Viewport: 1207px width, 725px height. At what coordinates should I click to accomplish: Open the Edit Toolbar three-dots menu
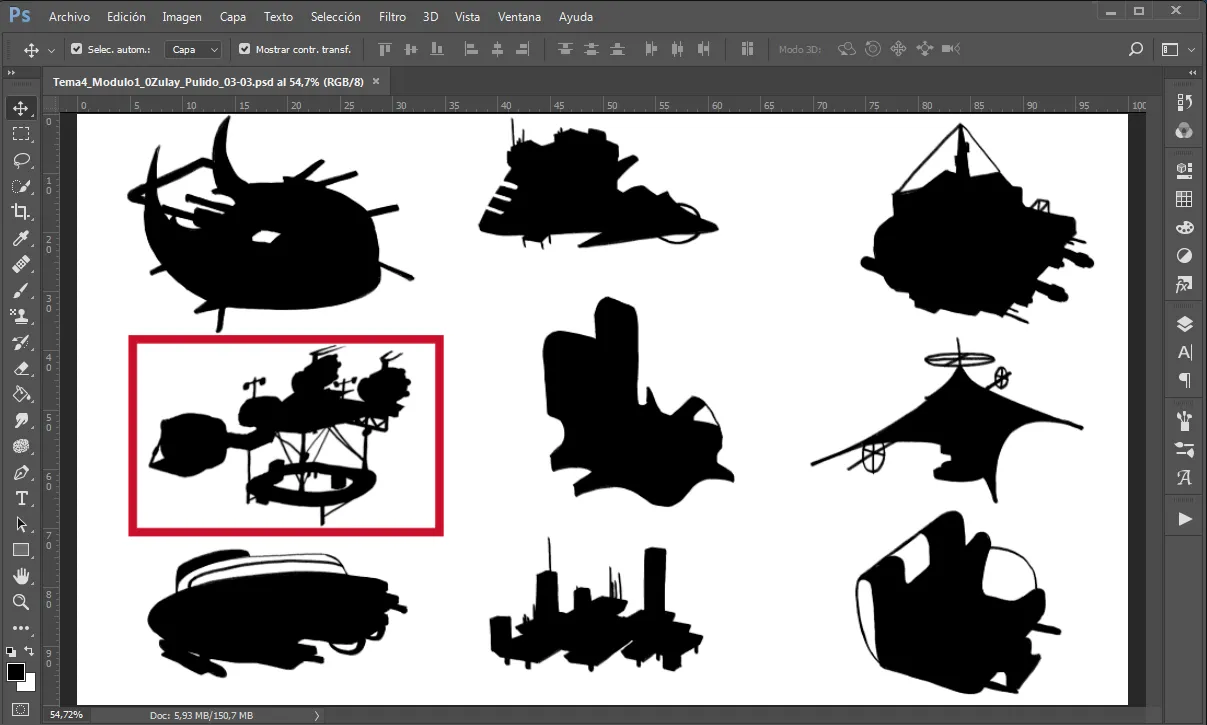pos(21,628)
